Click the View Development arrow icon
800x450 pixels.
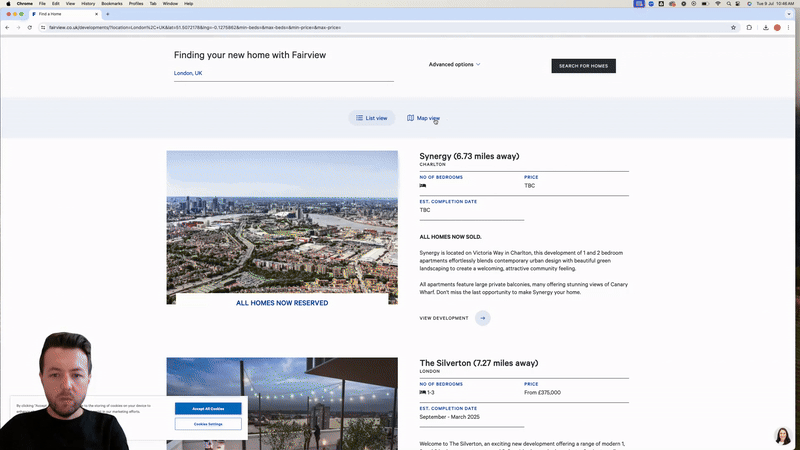pos(483,318)
